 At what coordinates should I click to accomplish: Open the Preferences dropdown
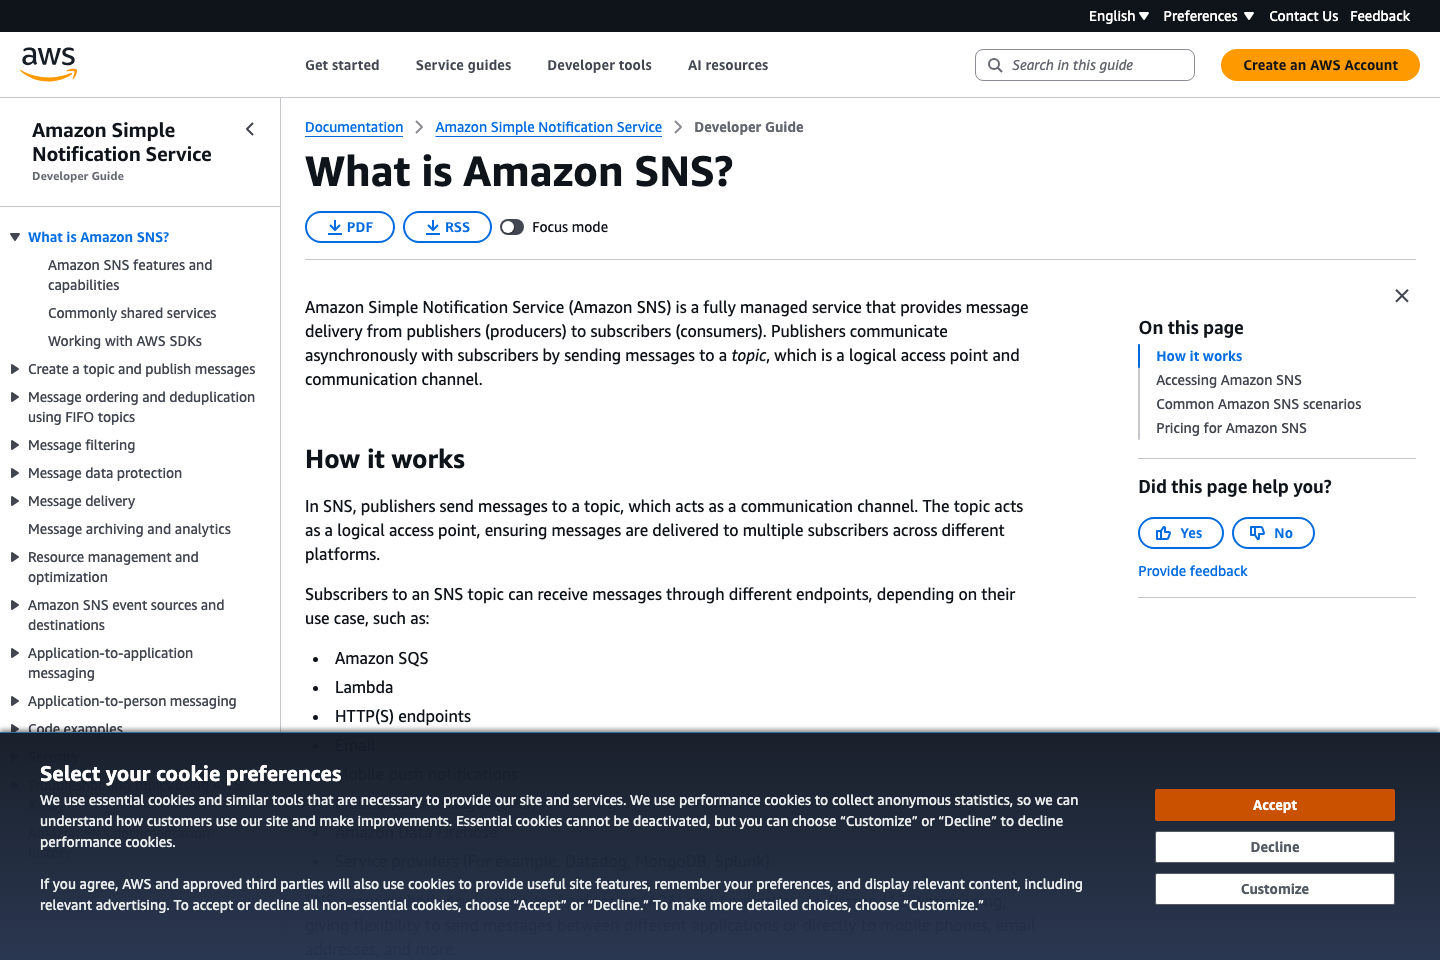1208,15
